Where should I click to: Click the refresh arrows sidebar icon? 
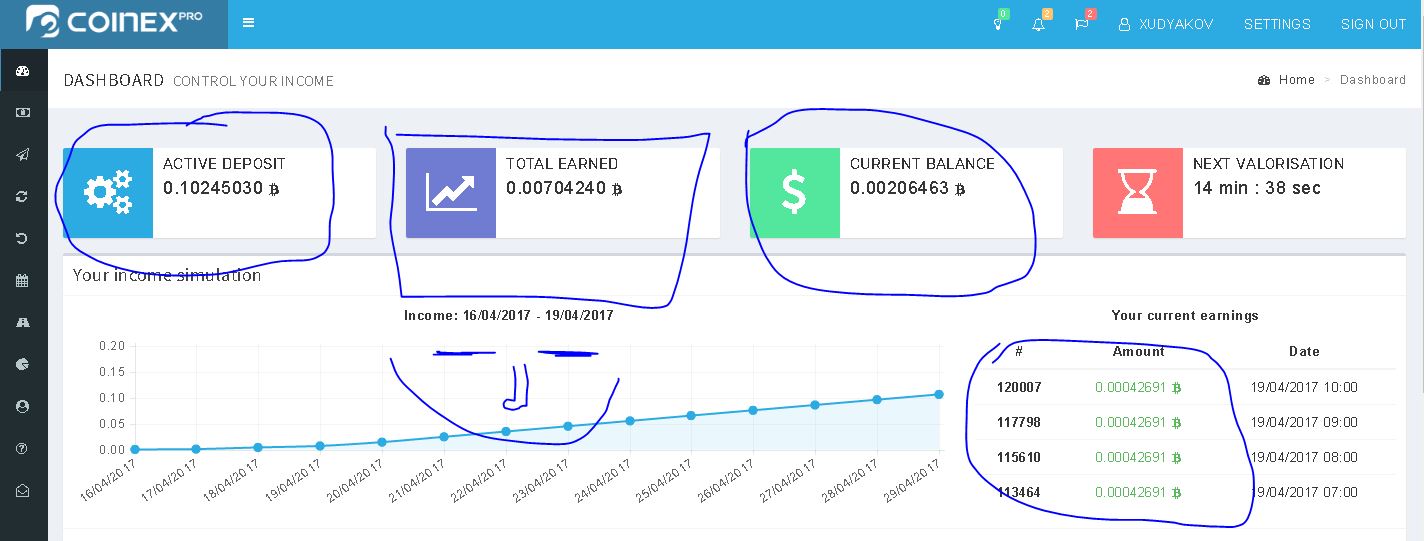tap(23, 196)
